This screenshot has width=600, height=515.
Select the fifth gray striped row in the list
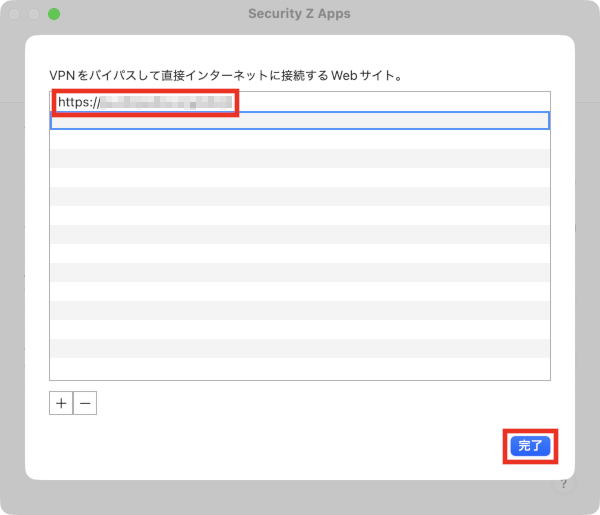[x=300, y=310]
